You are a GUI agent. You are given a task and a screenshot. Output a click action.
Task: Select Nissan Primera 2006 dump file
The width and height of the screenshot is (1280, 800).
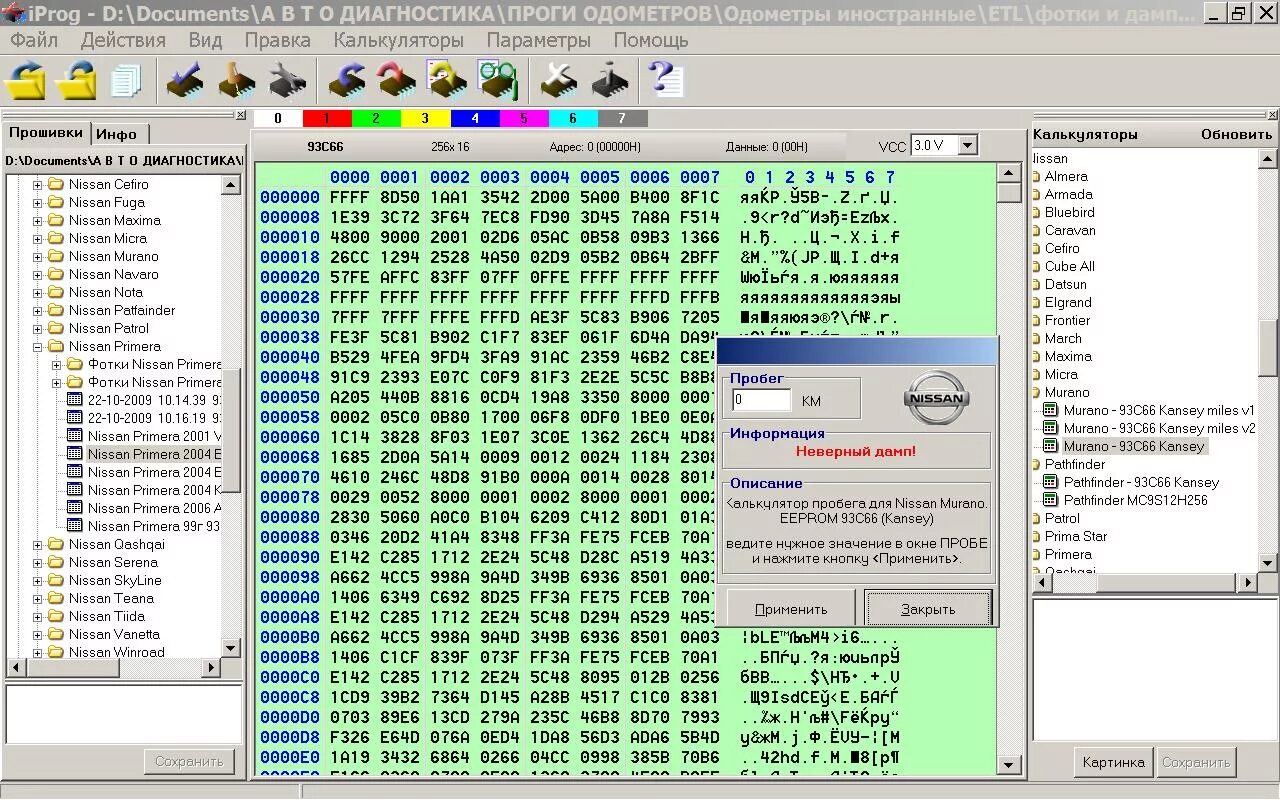[x=154, y=508]
